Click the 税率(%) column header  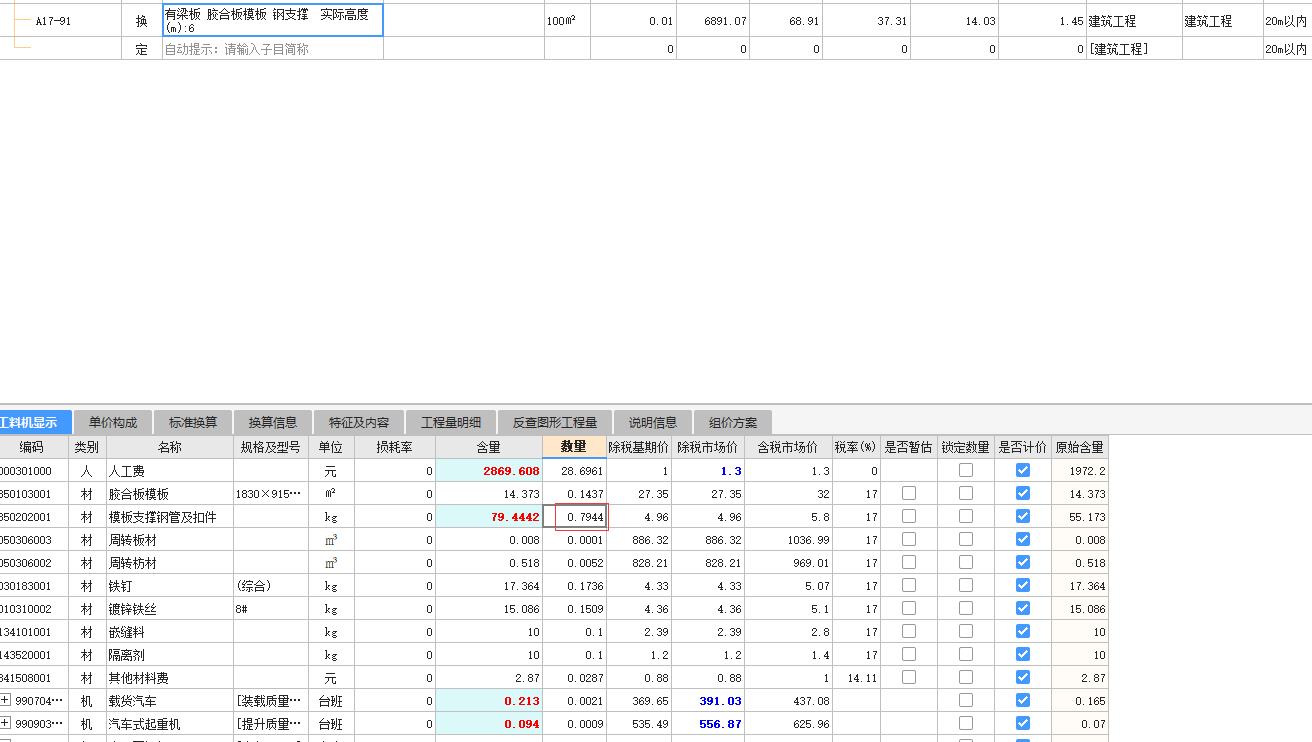(856, 447)
